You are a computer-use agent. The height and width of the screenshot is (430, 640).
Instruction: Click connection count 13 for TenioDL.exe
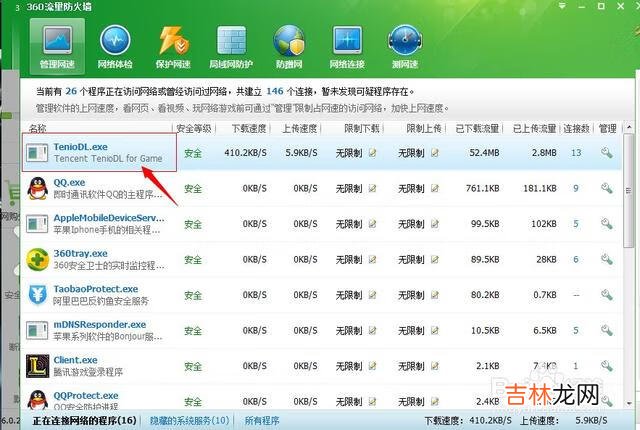click(x=576, y=153)
